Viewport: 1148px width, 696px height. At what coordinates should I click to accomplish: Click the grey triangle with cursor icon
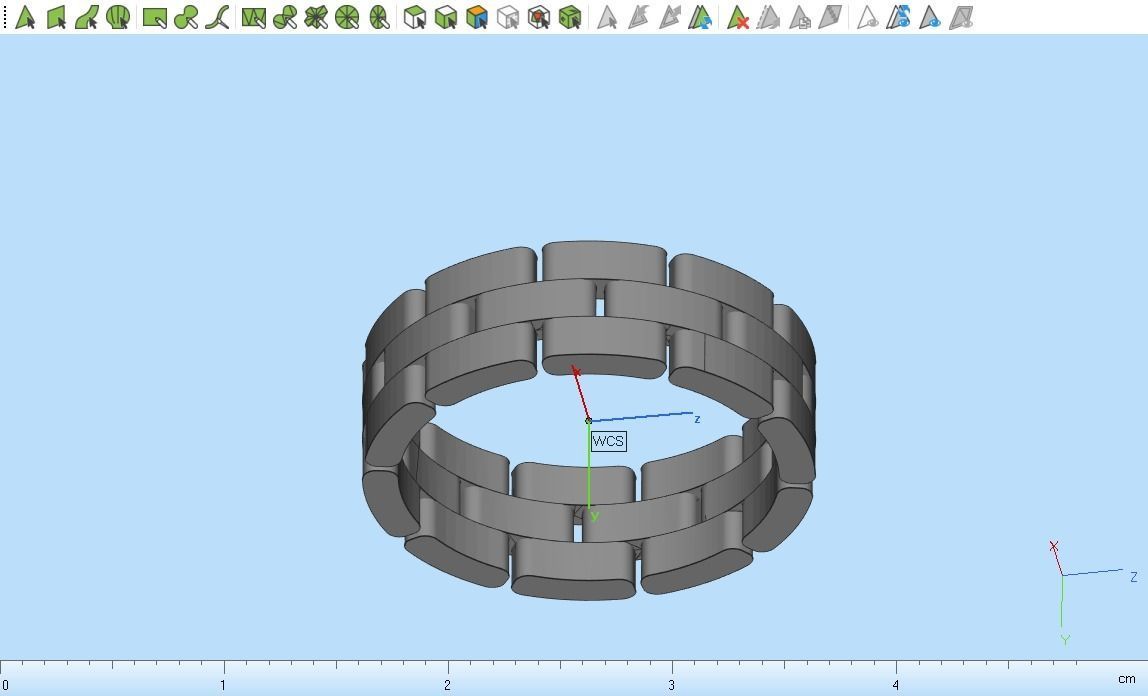point(606,17)
